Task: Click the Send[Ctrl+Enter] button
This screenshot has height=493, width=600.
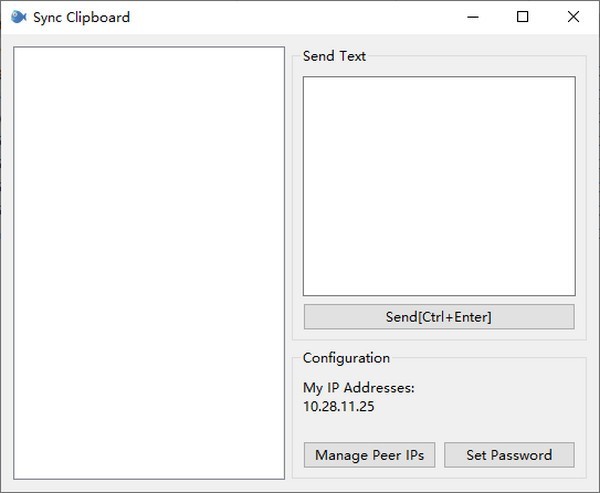Action: tap(439, 317)
